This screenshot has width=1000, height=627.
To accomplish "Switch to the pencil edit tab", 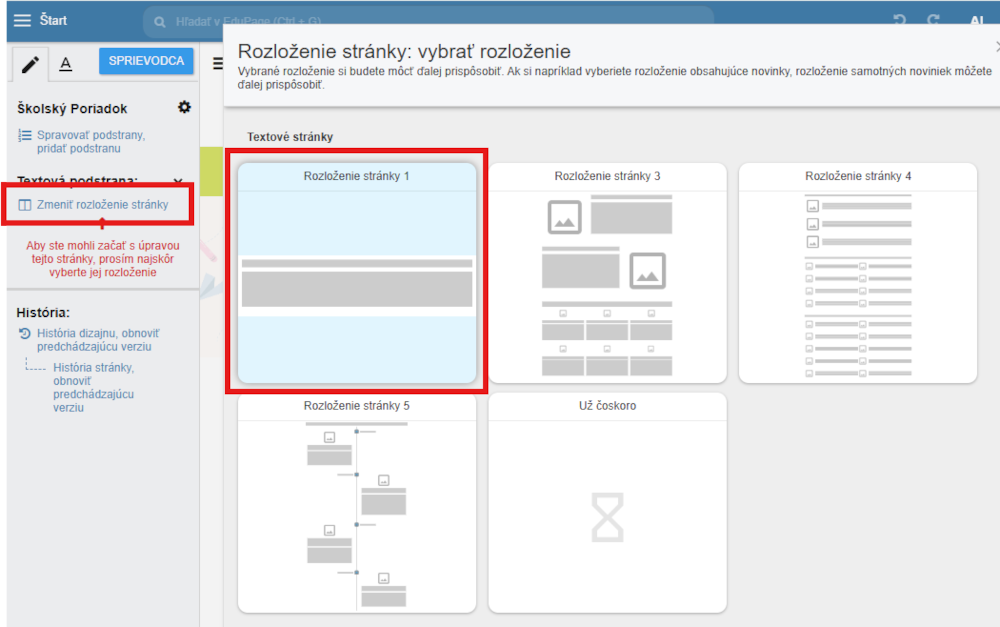I will [30, 65].
